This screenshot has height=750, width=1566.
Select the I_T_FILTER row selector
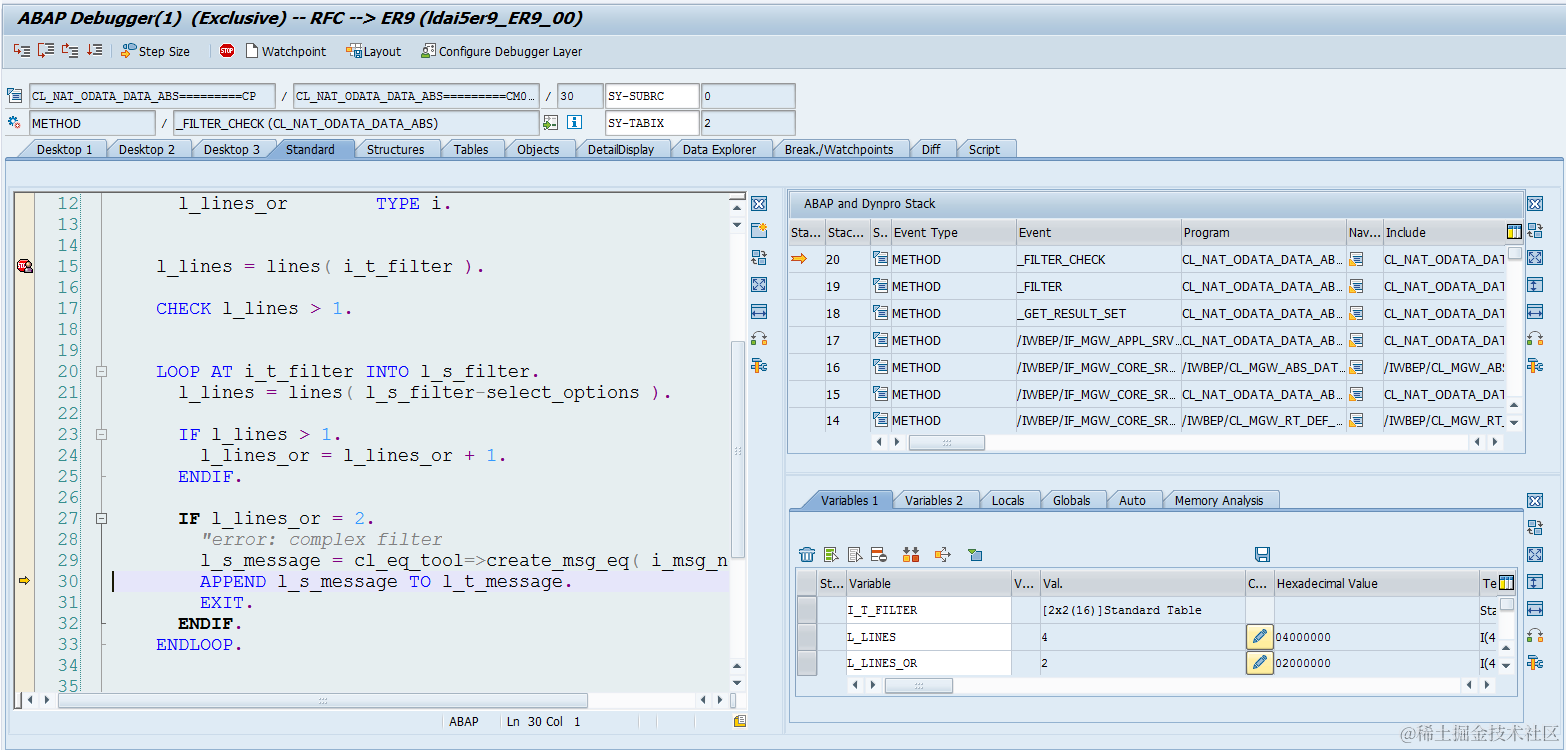(x=806, y=610)
